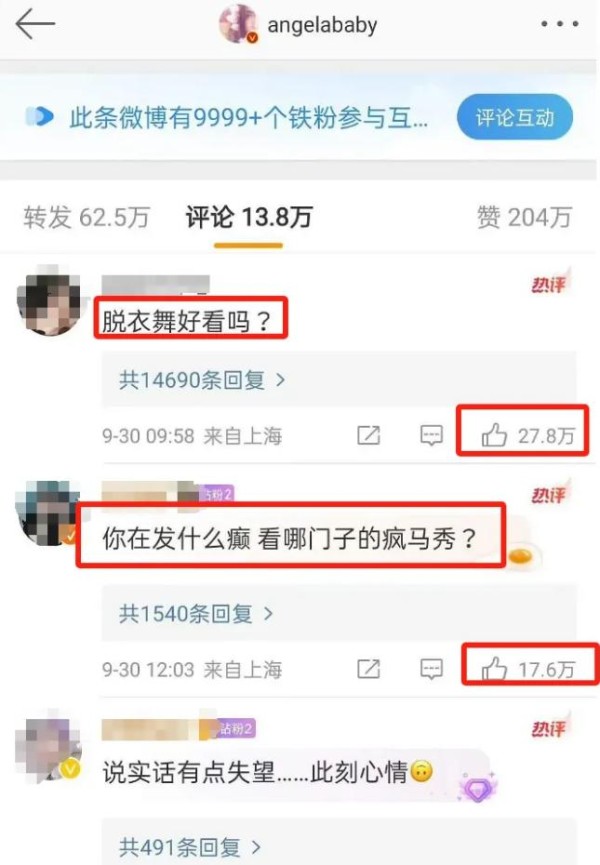Image resolution: width=600 pixels, height=865 pixels.
Task: Tap the diamond badge on third comment
Action: 476,788
